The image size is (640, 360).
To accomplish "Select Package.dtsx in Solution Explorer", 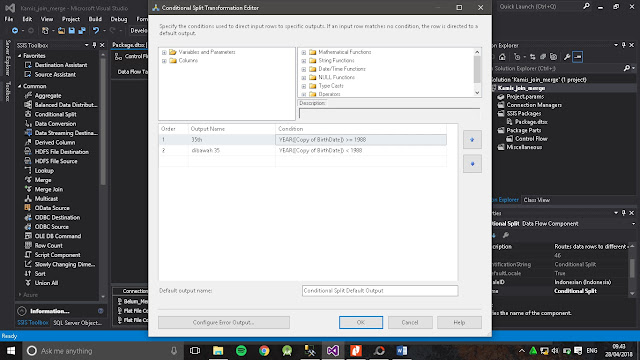I will point(531,122).
